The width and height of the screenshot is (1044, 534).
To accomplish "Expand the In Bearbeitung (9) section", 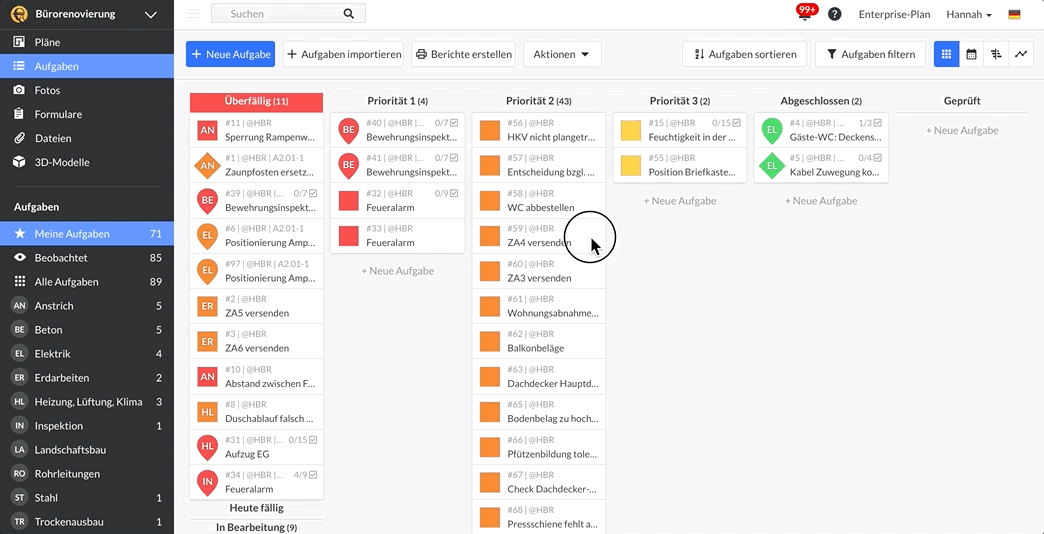I will click(x=256, y=527).
